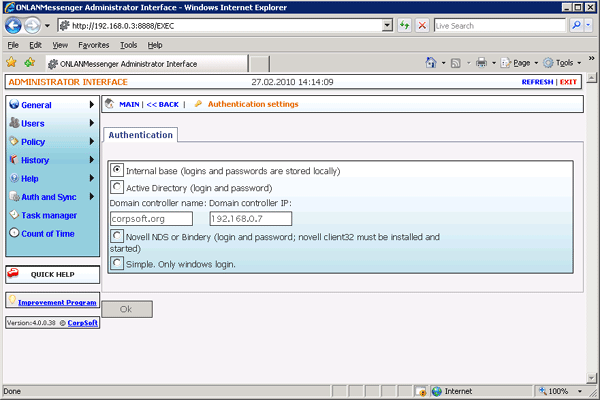Screen dimensions: 600x400
Task: Click the QUICK HELP button
Action: point(53,274)
